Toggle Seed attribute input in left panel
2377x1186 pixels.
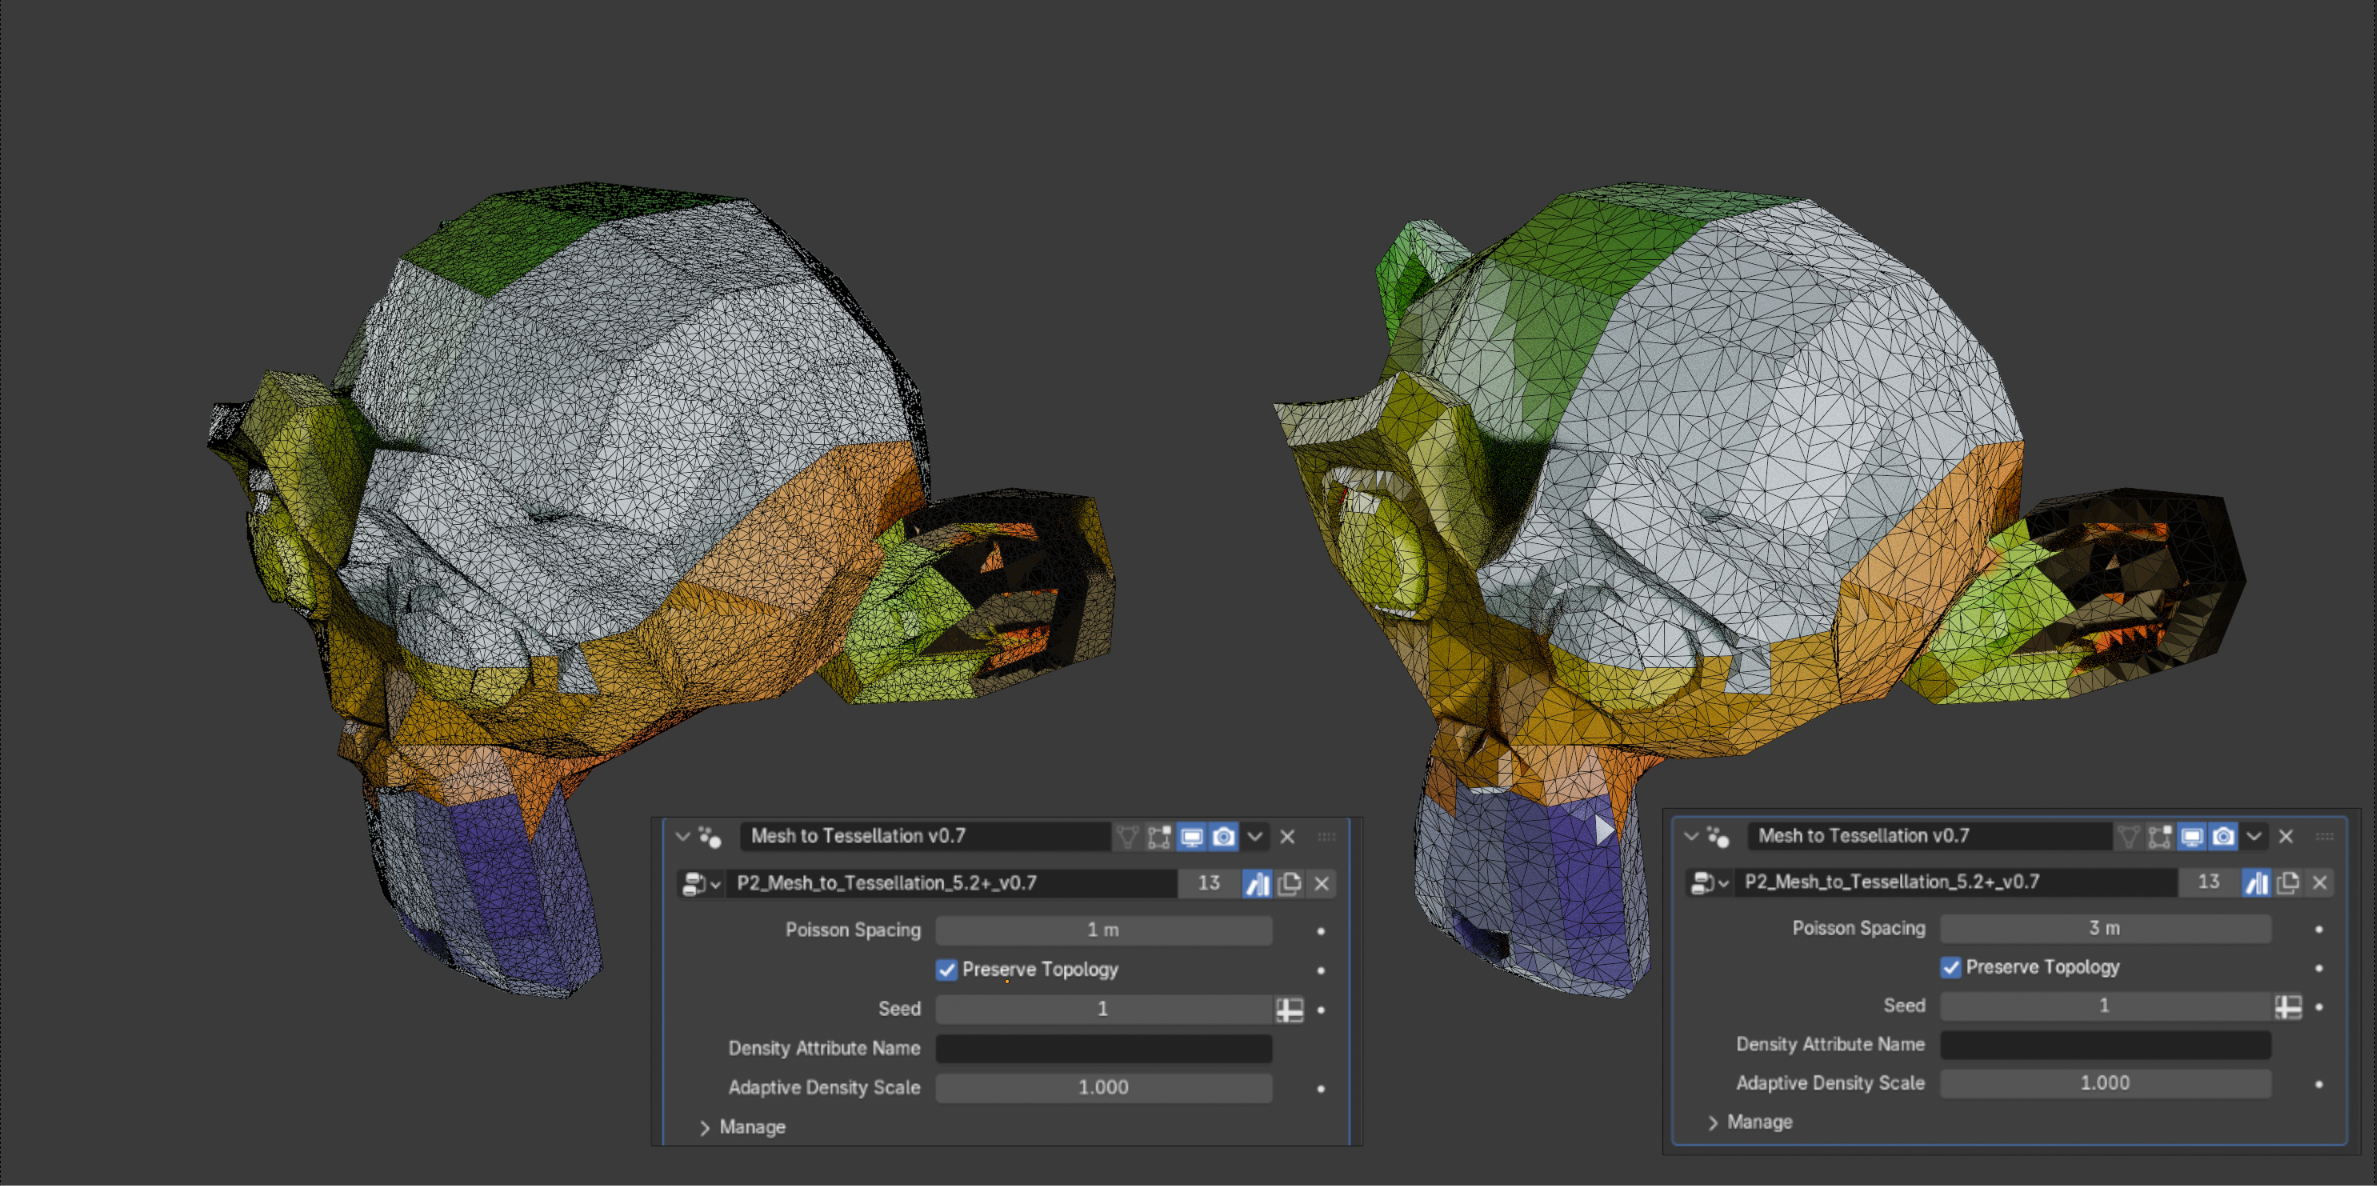point(1289,1009)
